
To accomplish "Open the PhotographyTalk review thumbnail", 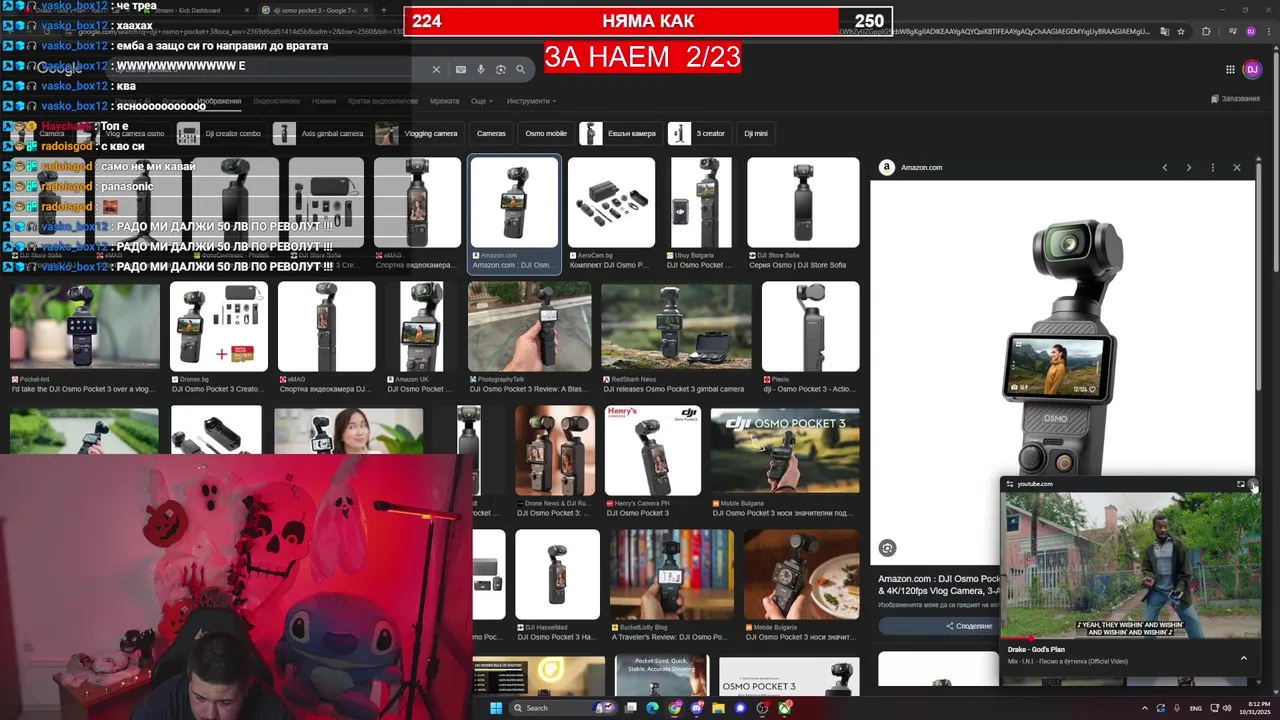I will [529, 327].
